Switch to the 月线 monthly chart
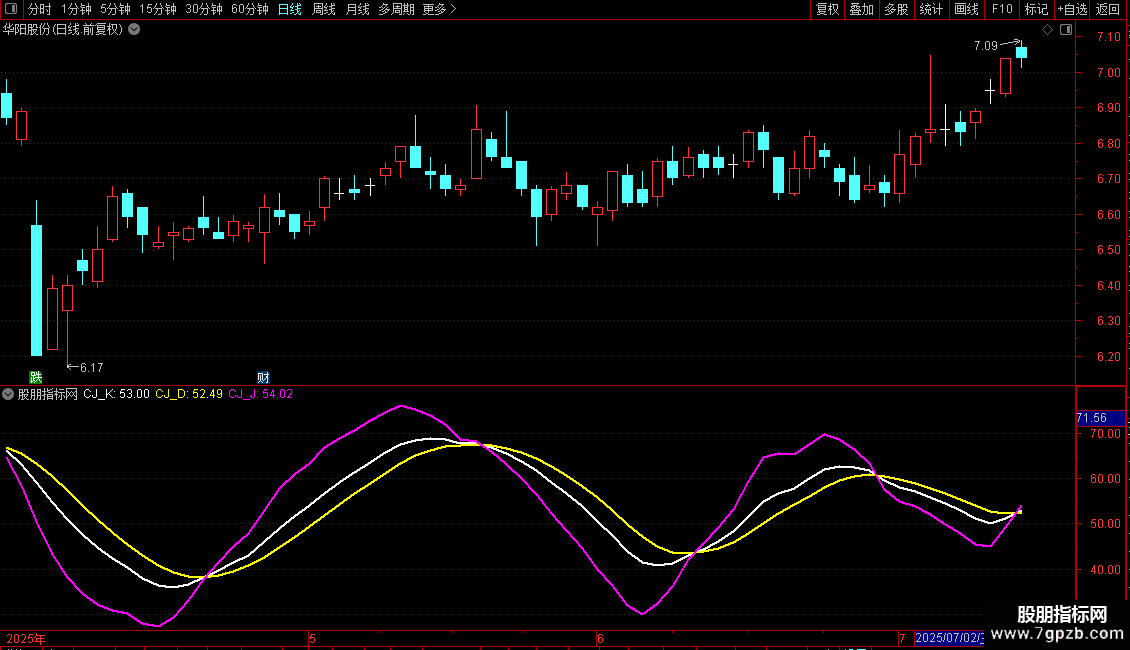This screenshot has height=650, width=1130. pos(357,9)
